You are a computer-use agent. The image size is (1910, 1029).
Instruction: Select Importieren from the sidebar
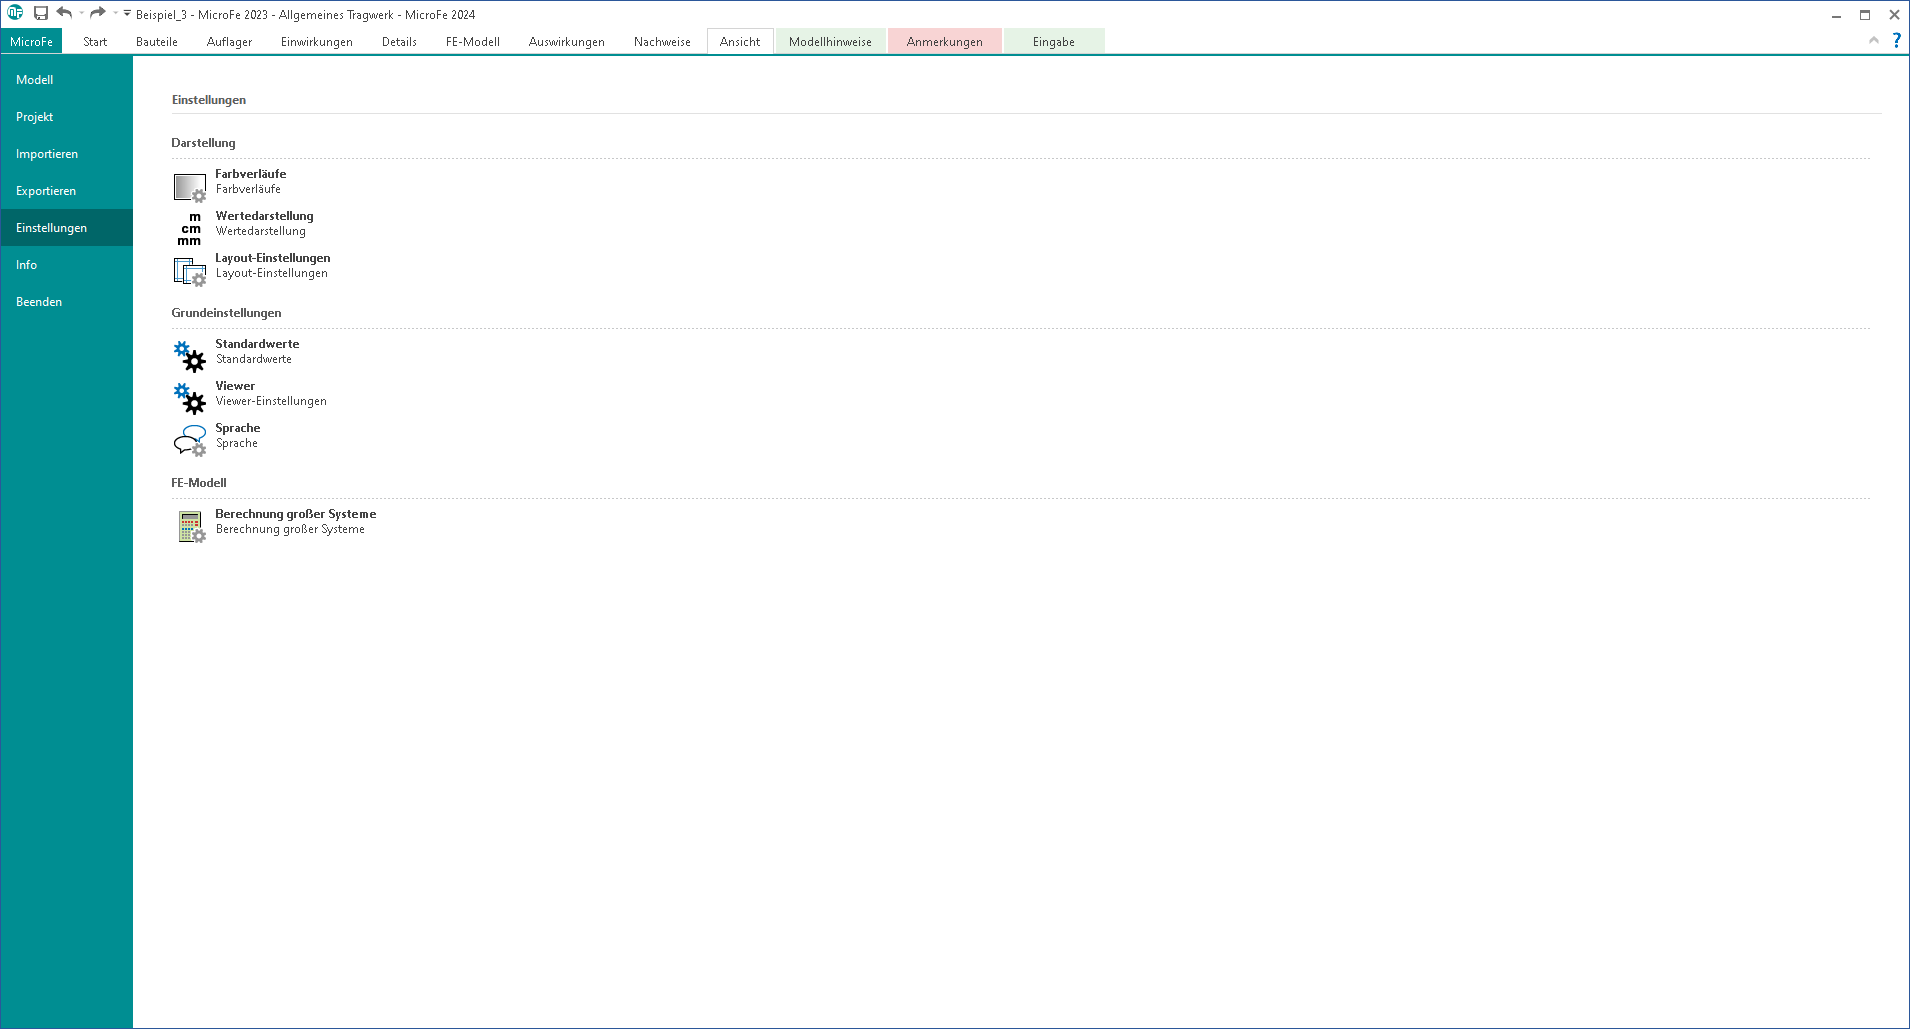[47, 154]
